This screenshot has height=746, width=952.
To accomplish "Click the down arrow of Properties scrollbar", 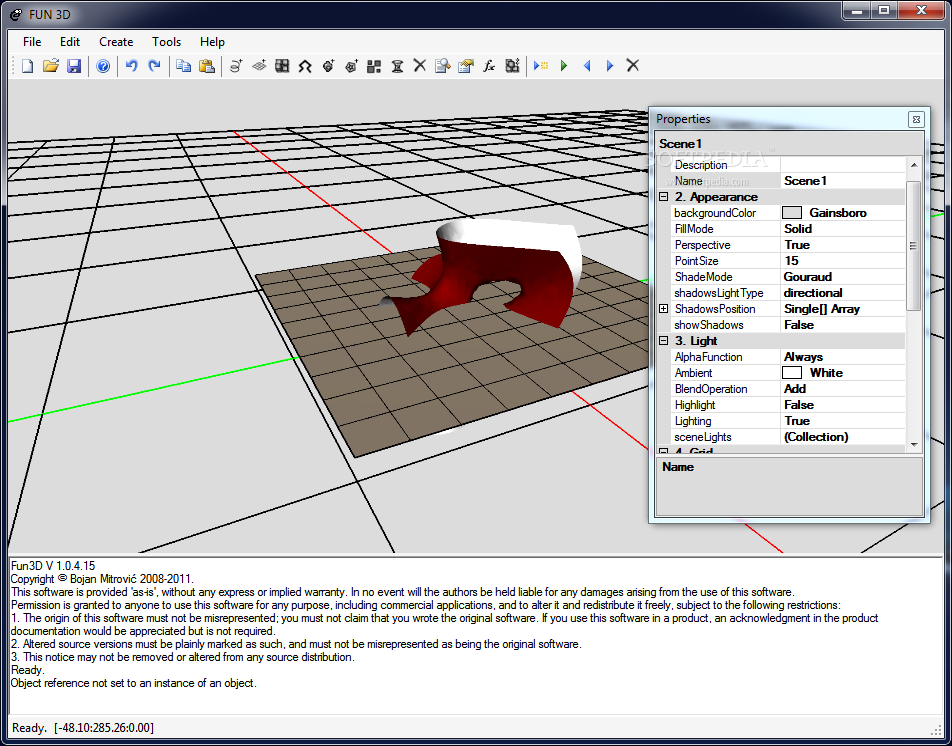I will pyautogui.click(x=914, y=445).
